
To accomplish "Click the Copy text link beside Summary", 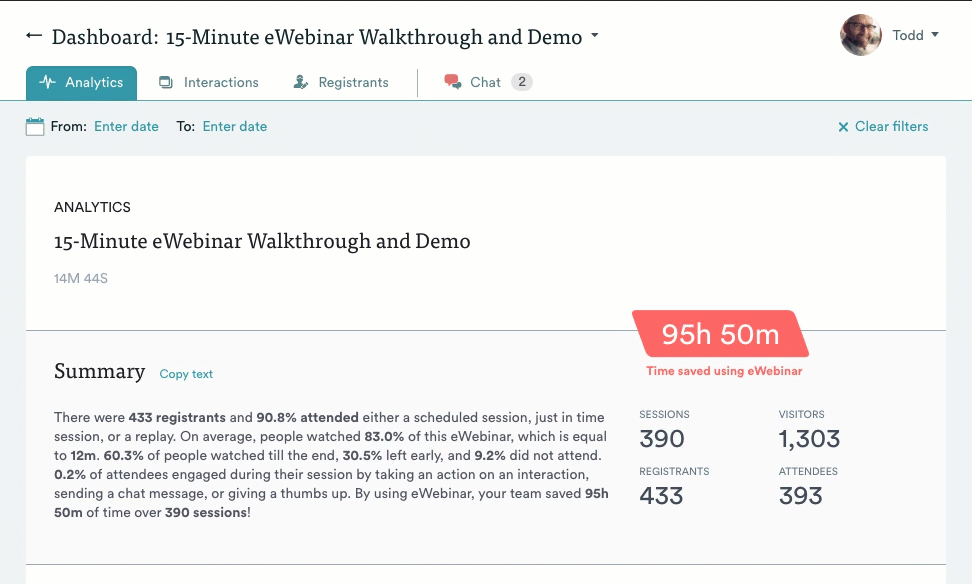I will click(186, 374).
